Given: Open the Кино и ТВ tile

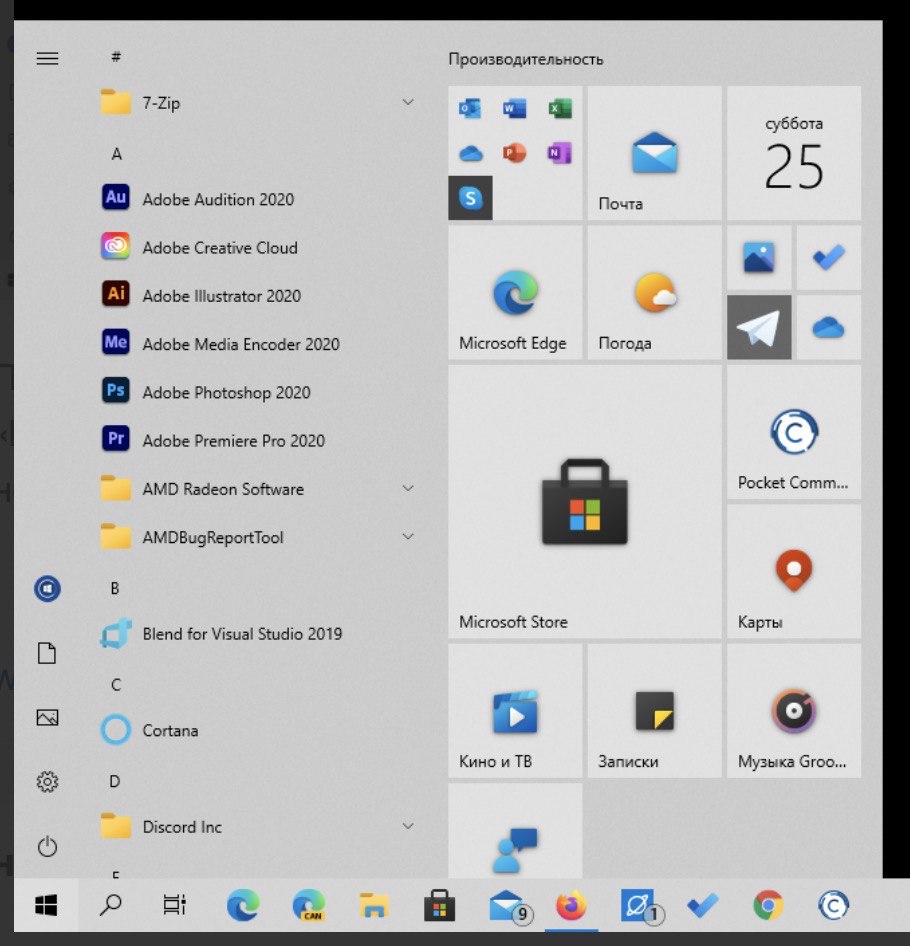Looking at the screenshot, I should pos(515,711).
